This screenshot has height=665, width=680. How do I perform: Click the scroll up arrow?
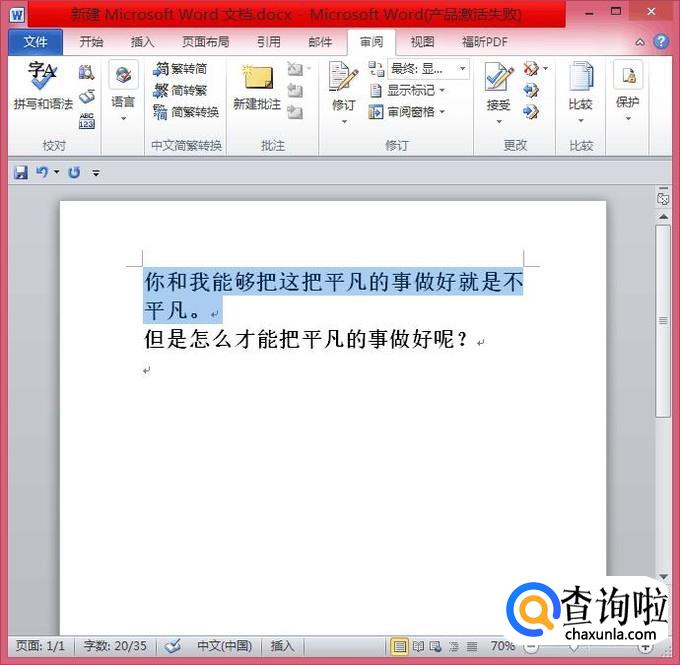663,216
